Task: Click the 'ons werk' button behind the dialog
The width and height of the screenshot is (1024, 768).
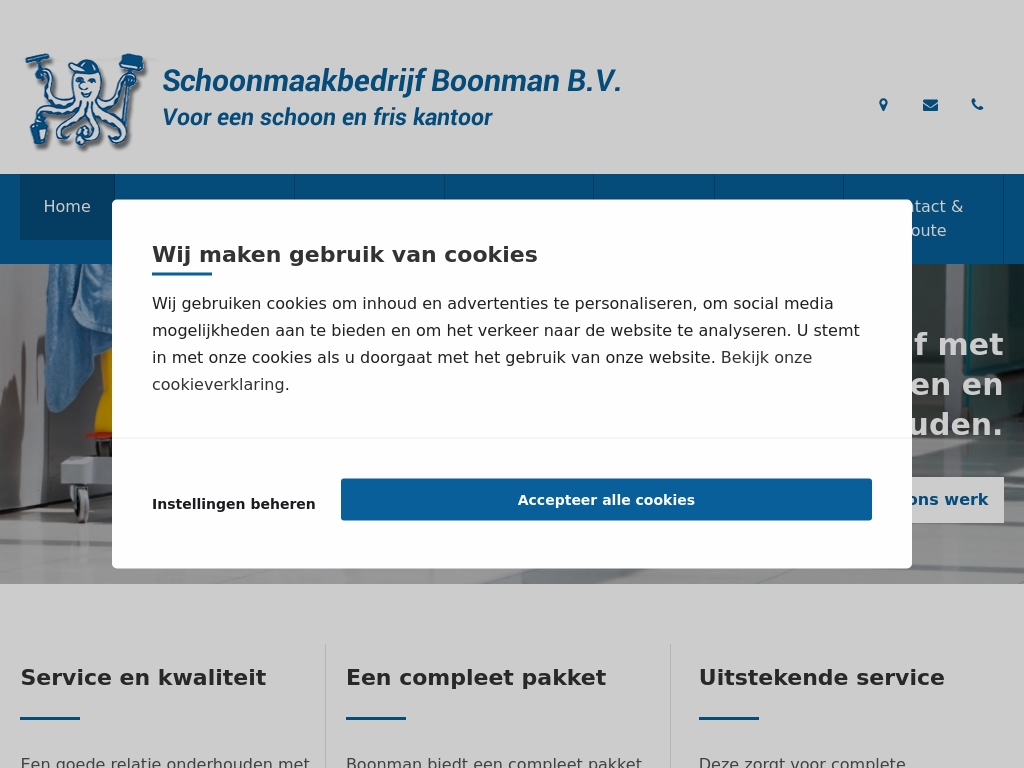Action: [x=954, y=500]
